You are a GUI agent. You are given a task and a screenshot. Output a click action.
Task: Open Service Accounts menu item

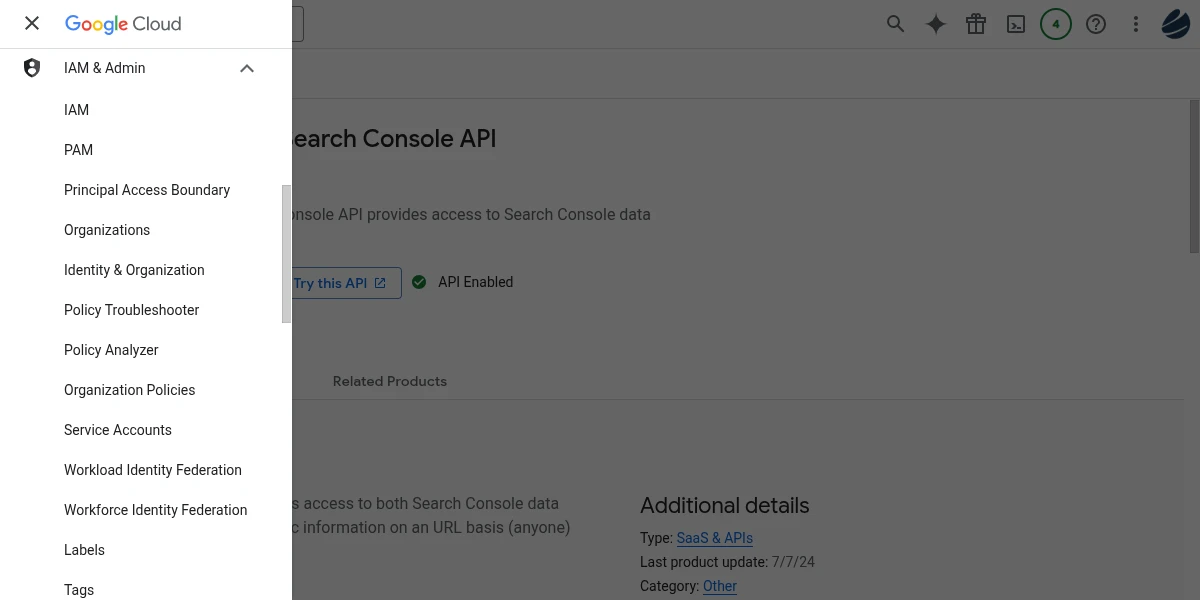pyautogui.click(x=118, y=430)
